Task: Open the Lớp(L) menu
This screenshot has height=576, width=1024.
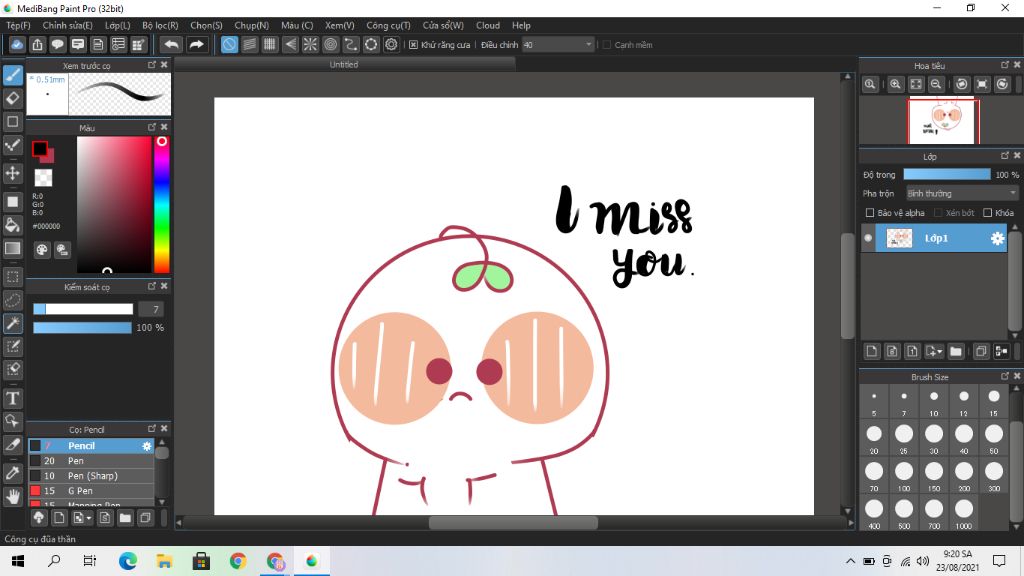Action: (x=118, y=25)
